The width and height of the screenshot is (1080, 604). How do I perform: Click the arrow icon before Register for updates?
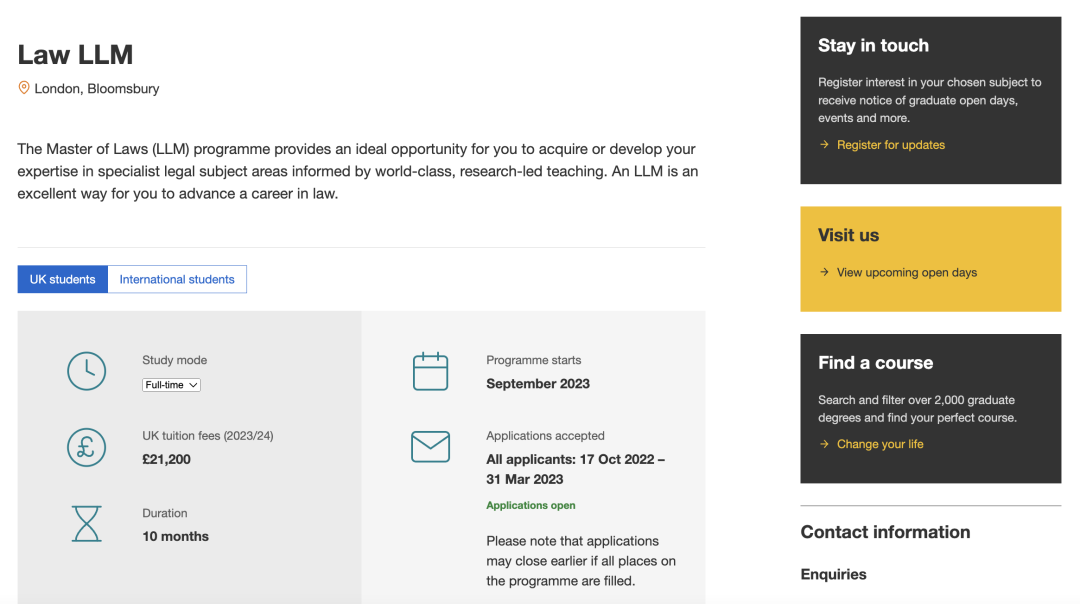tap(824, 145)
